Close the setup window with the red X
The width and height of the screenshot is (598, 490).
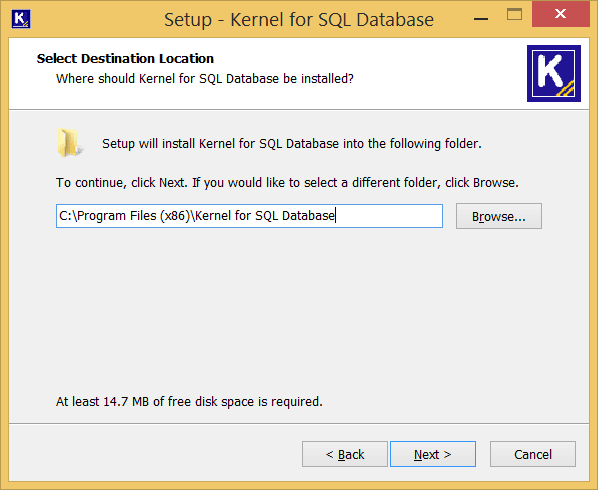pyautogui.click(x=561, y=14)
